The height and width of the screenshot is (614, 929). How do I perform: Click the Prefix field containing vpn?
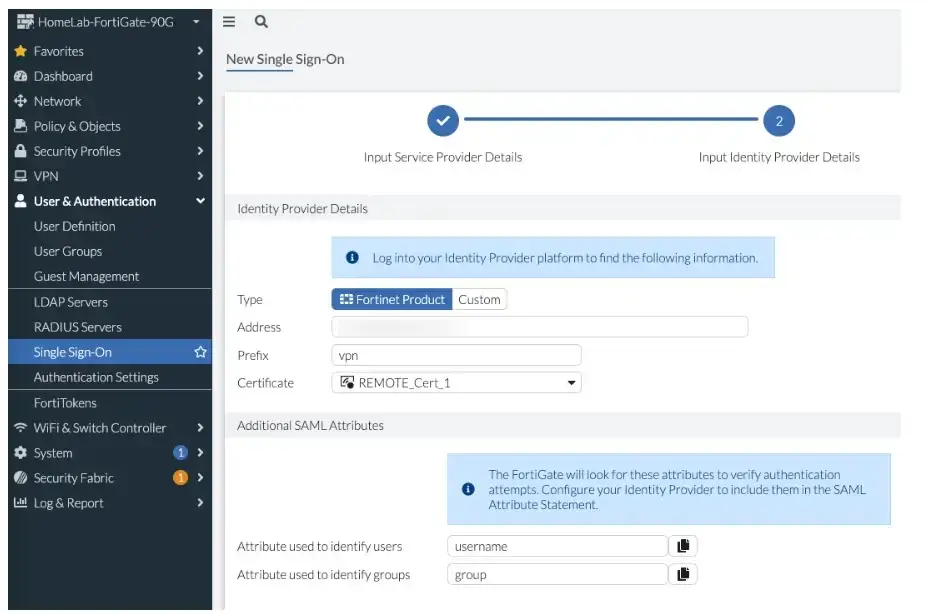point(456,355)
